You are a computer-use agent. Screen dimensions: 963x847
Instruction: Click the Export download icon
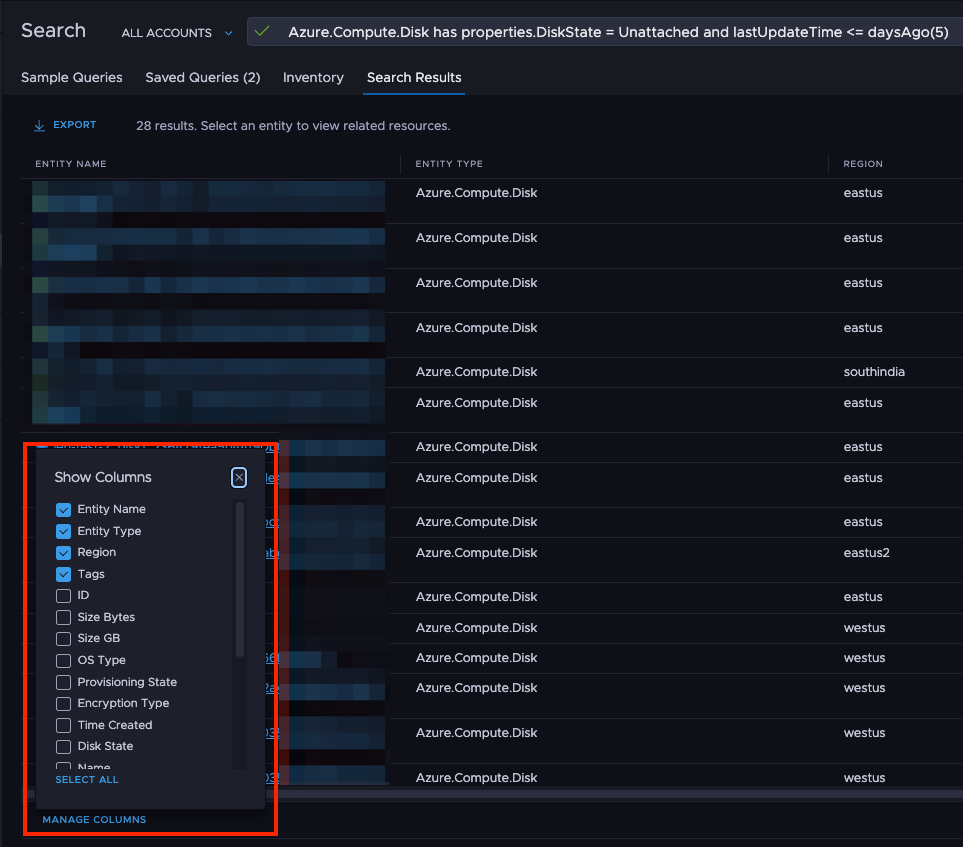[x=40, y=124]
